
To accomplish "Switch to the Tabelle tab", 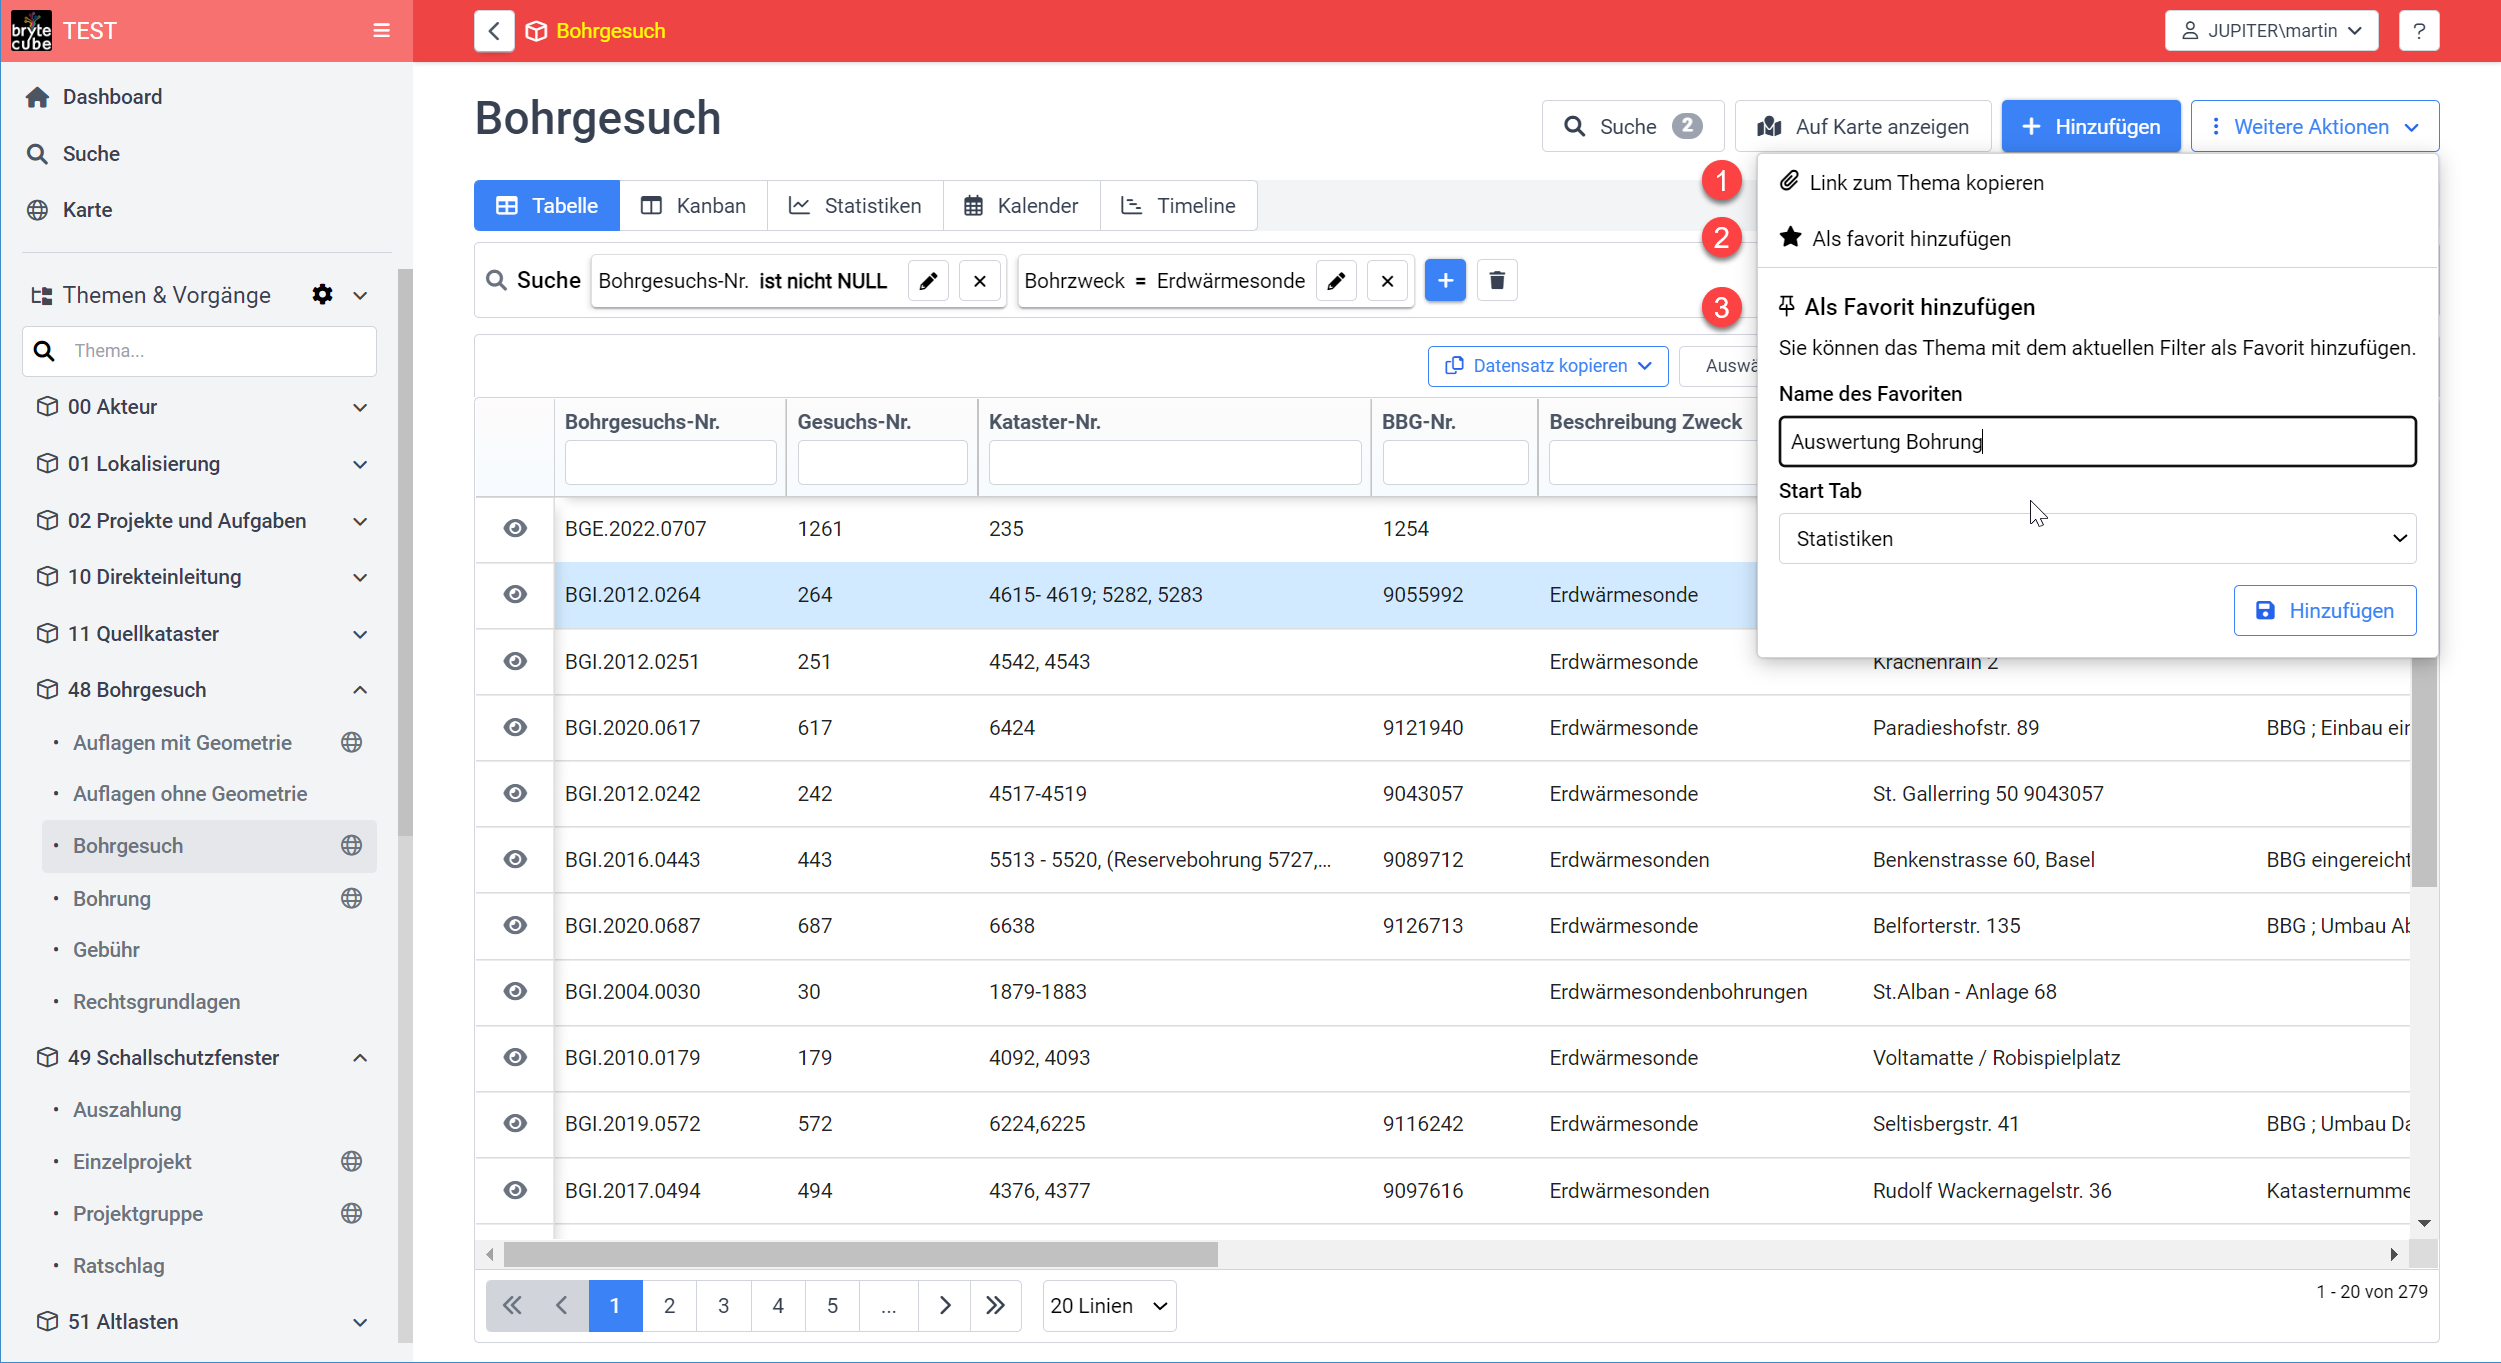I will [547, 206].
